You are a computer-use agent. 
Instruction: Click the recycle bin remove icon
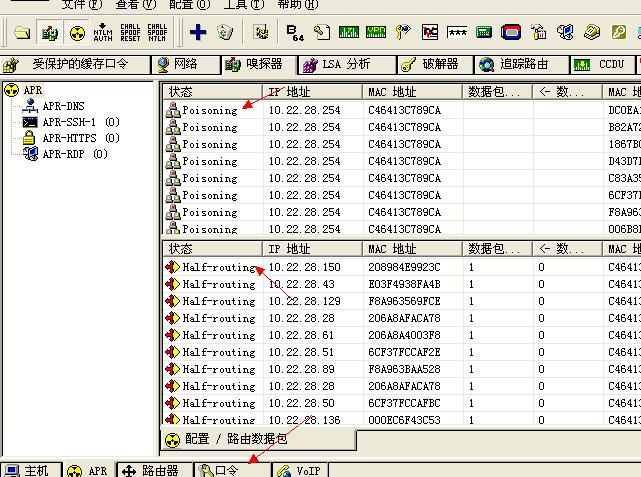pyautogui.click(x=225, y=32)
